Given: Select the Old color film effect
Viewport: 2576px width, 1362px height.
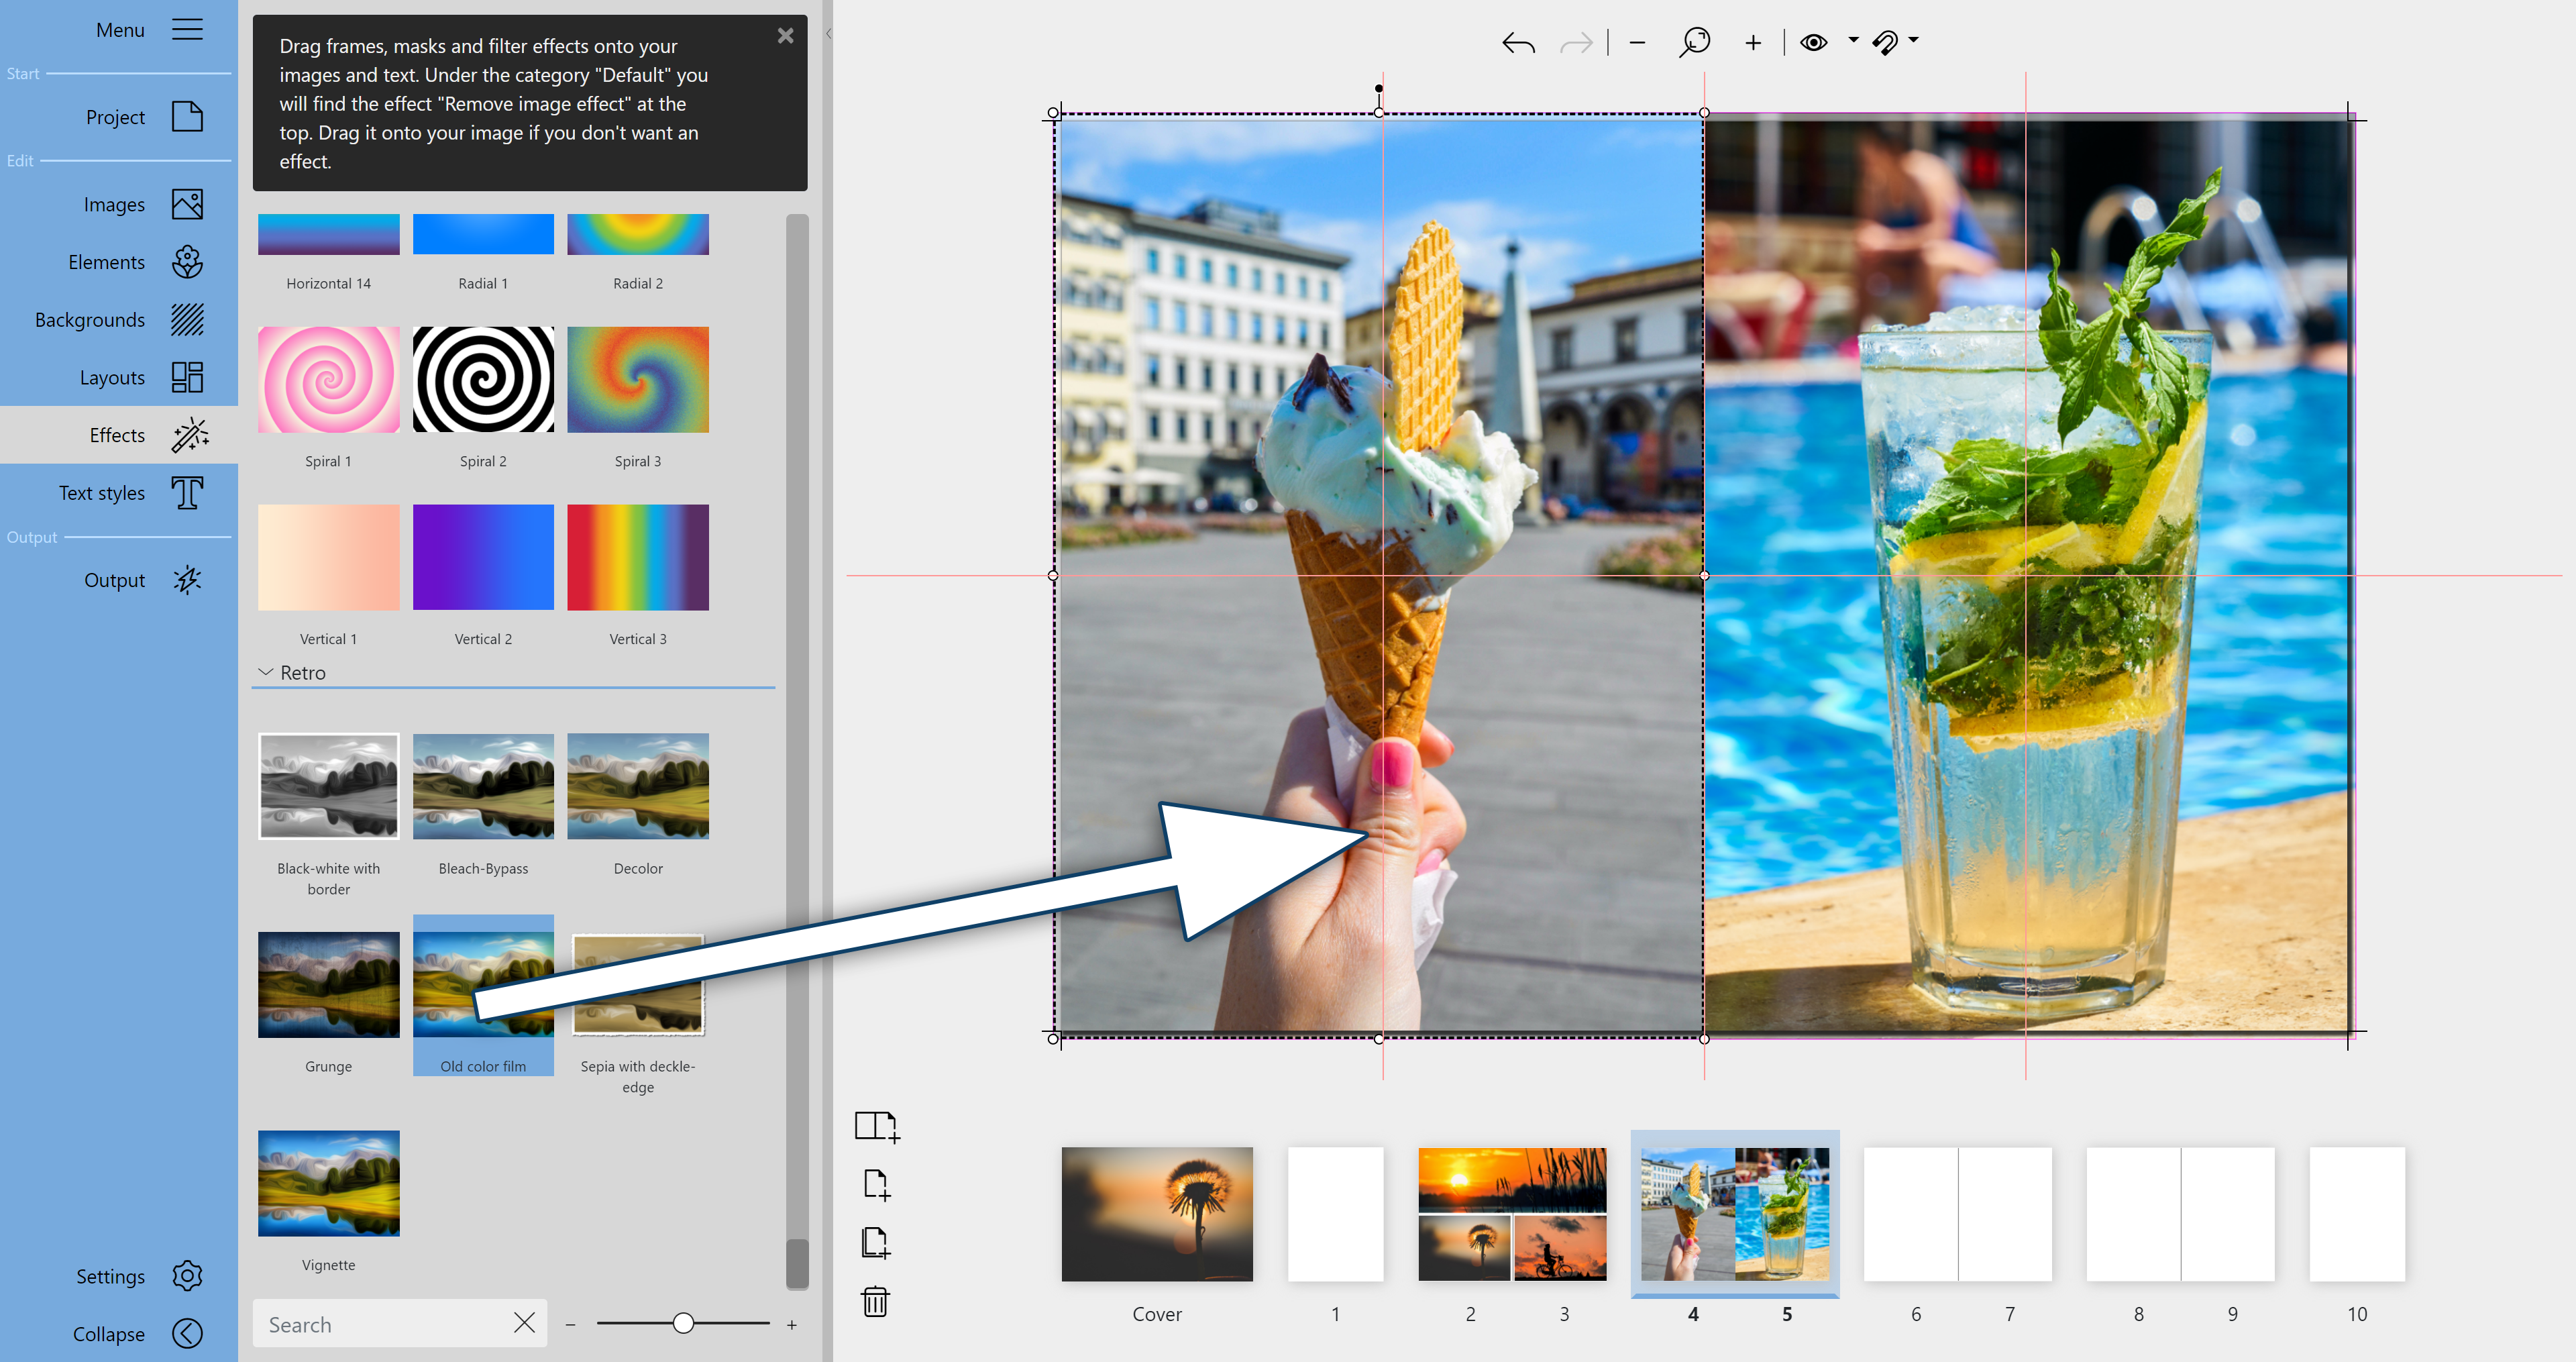Looking at the screenshot, I should (x=483, y=985).
